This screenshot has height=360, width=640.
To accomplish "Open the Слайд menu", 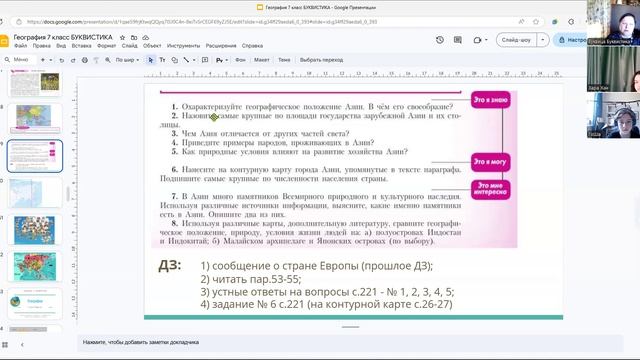I will coord(129,46).
